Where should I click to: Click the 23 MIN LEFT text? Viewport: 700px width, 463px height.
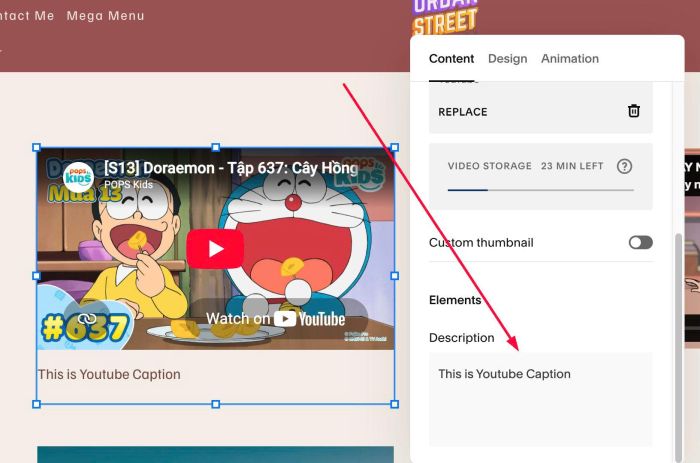pos(572,166)
